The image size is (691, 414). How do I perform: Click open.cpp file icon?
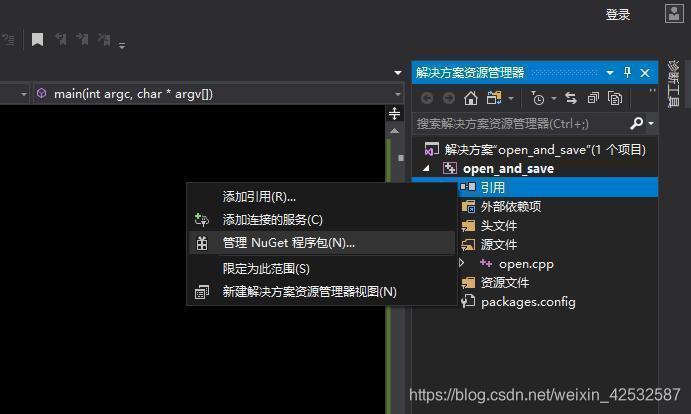[x=486, y=263]
